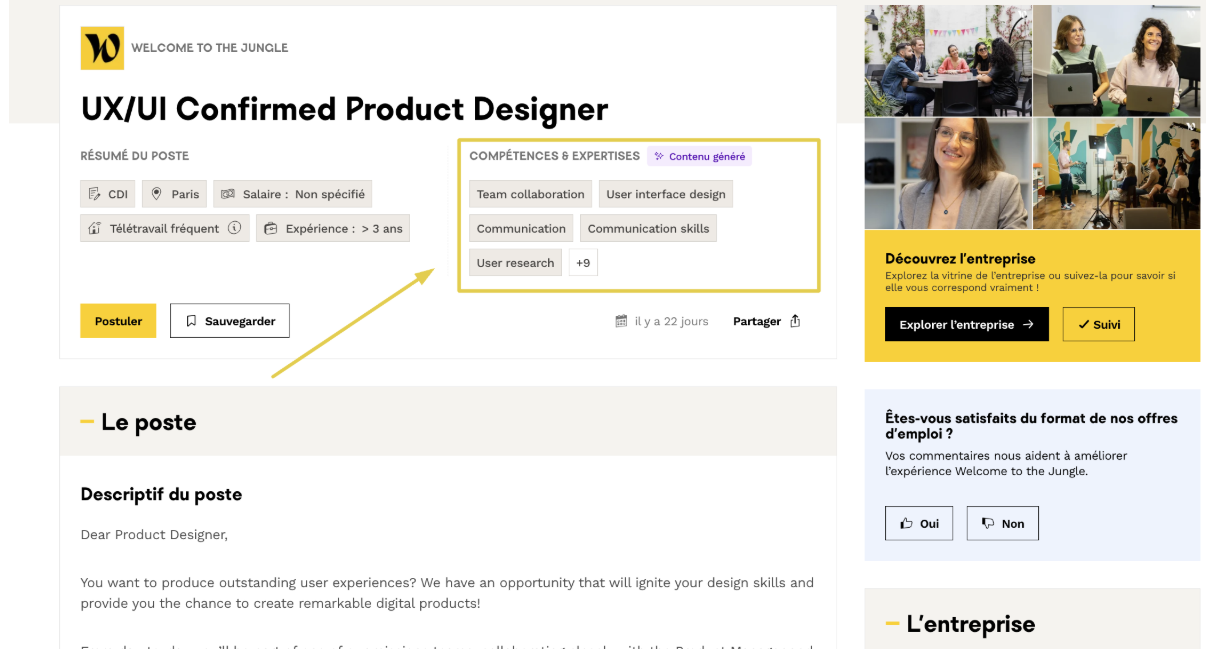Select the Team collaboration skill tag
This screenshot has height=652, width=1206.
[x=530, y=194]
